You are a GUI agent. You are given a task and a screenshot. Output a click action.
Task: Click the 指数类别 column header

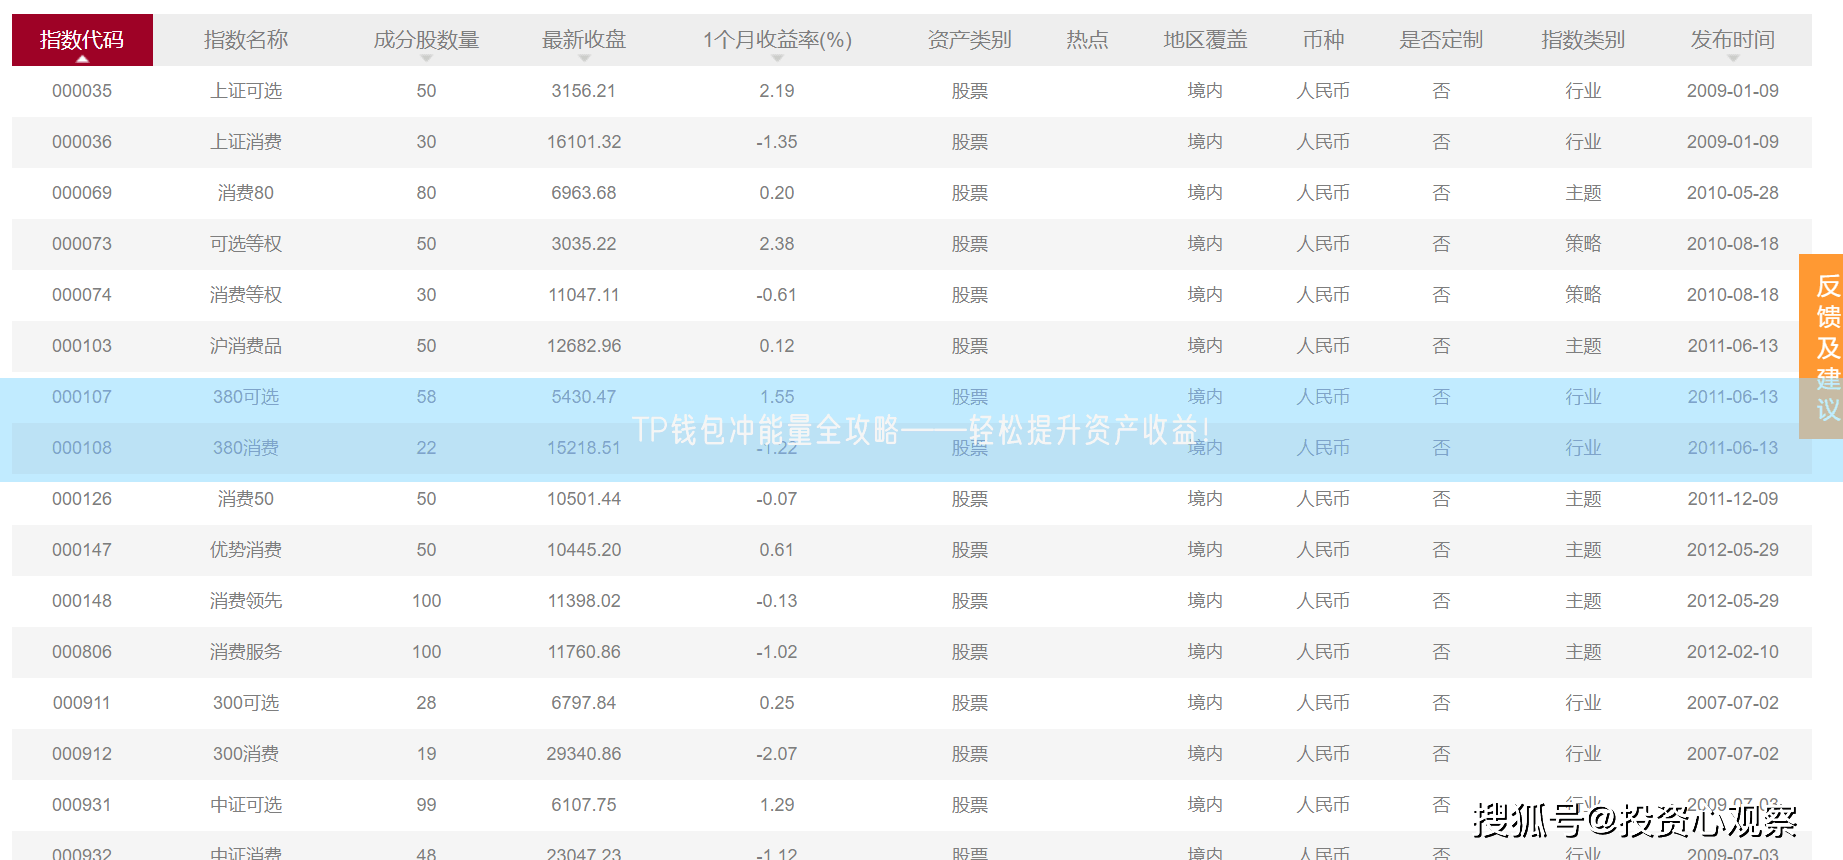[1583, 40]
